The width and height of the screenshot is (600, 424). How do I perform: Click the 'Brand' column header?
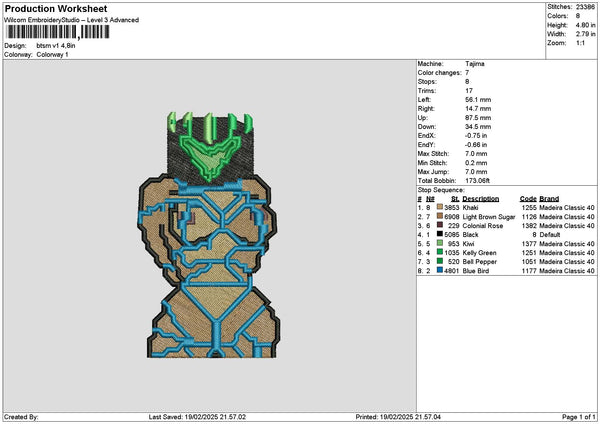click(x=549, y=199)
